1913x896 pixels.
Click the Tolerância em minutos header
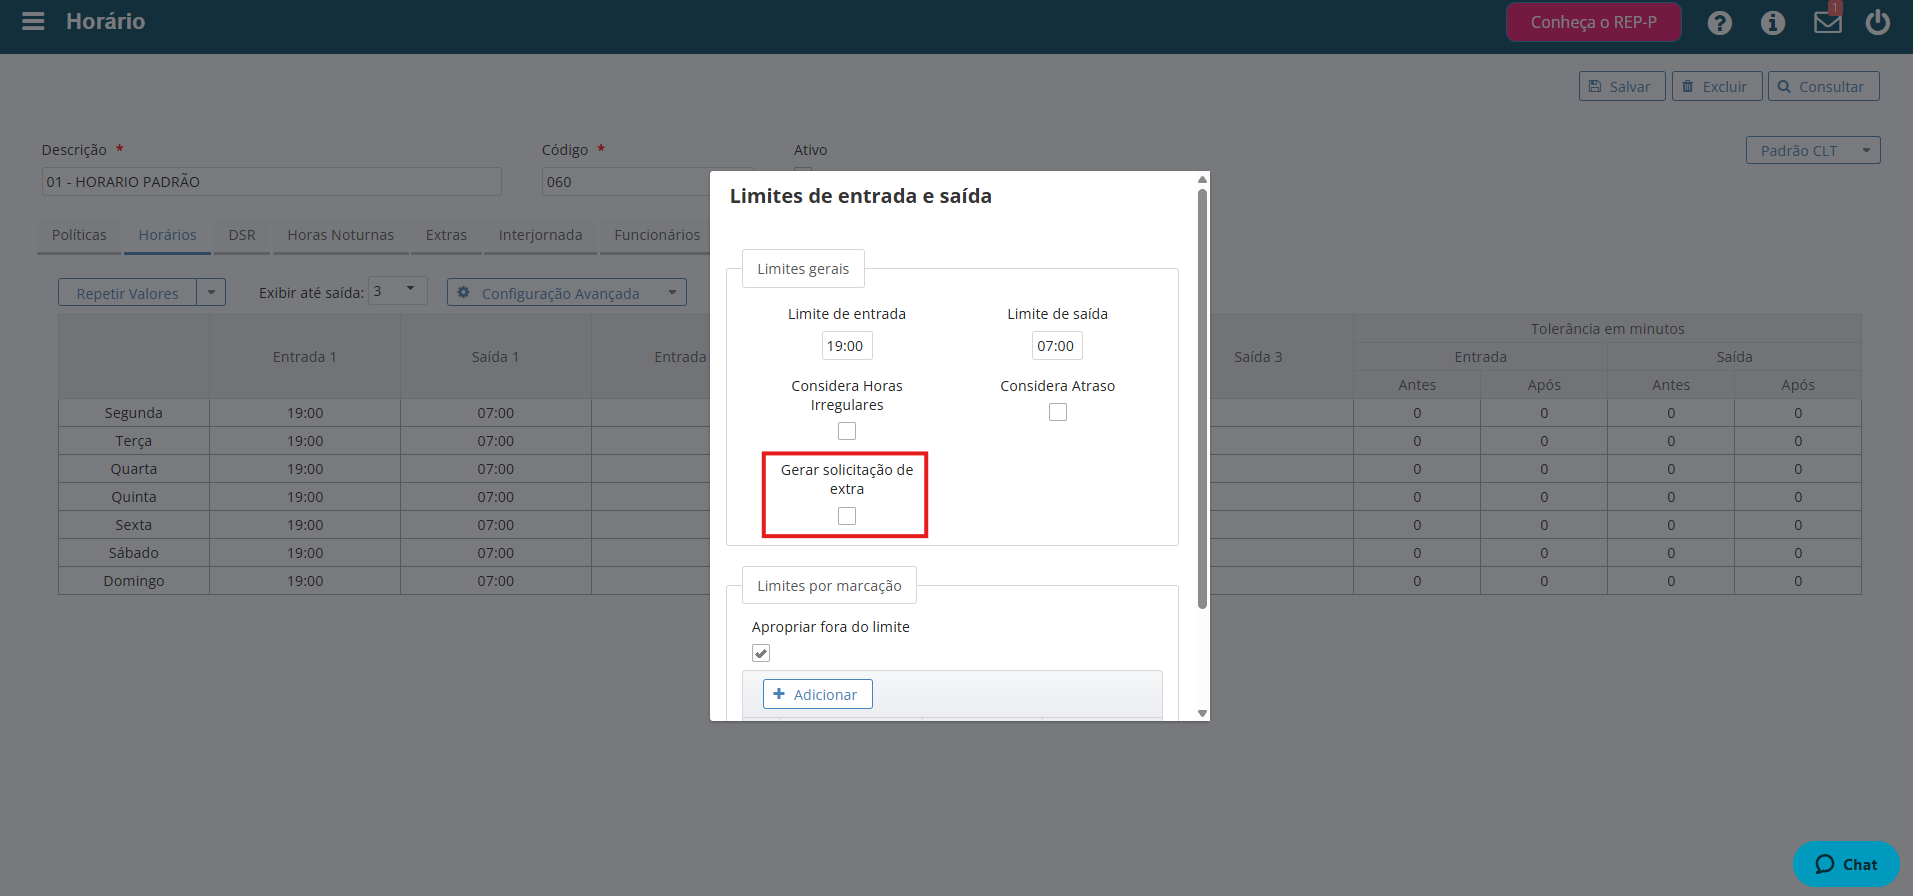click(1607, 329)
